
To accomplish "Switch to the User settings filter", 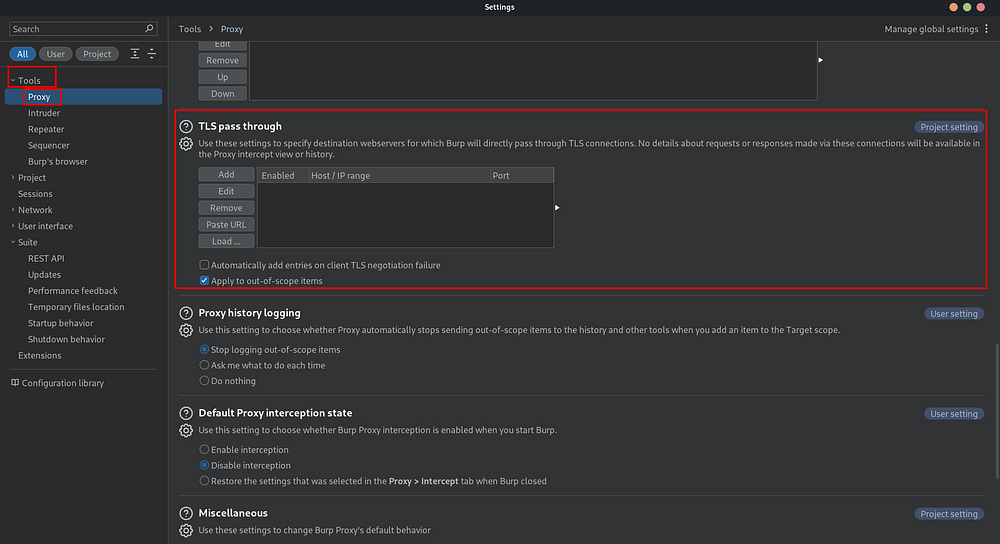I will coord(55,54).
